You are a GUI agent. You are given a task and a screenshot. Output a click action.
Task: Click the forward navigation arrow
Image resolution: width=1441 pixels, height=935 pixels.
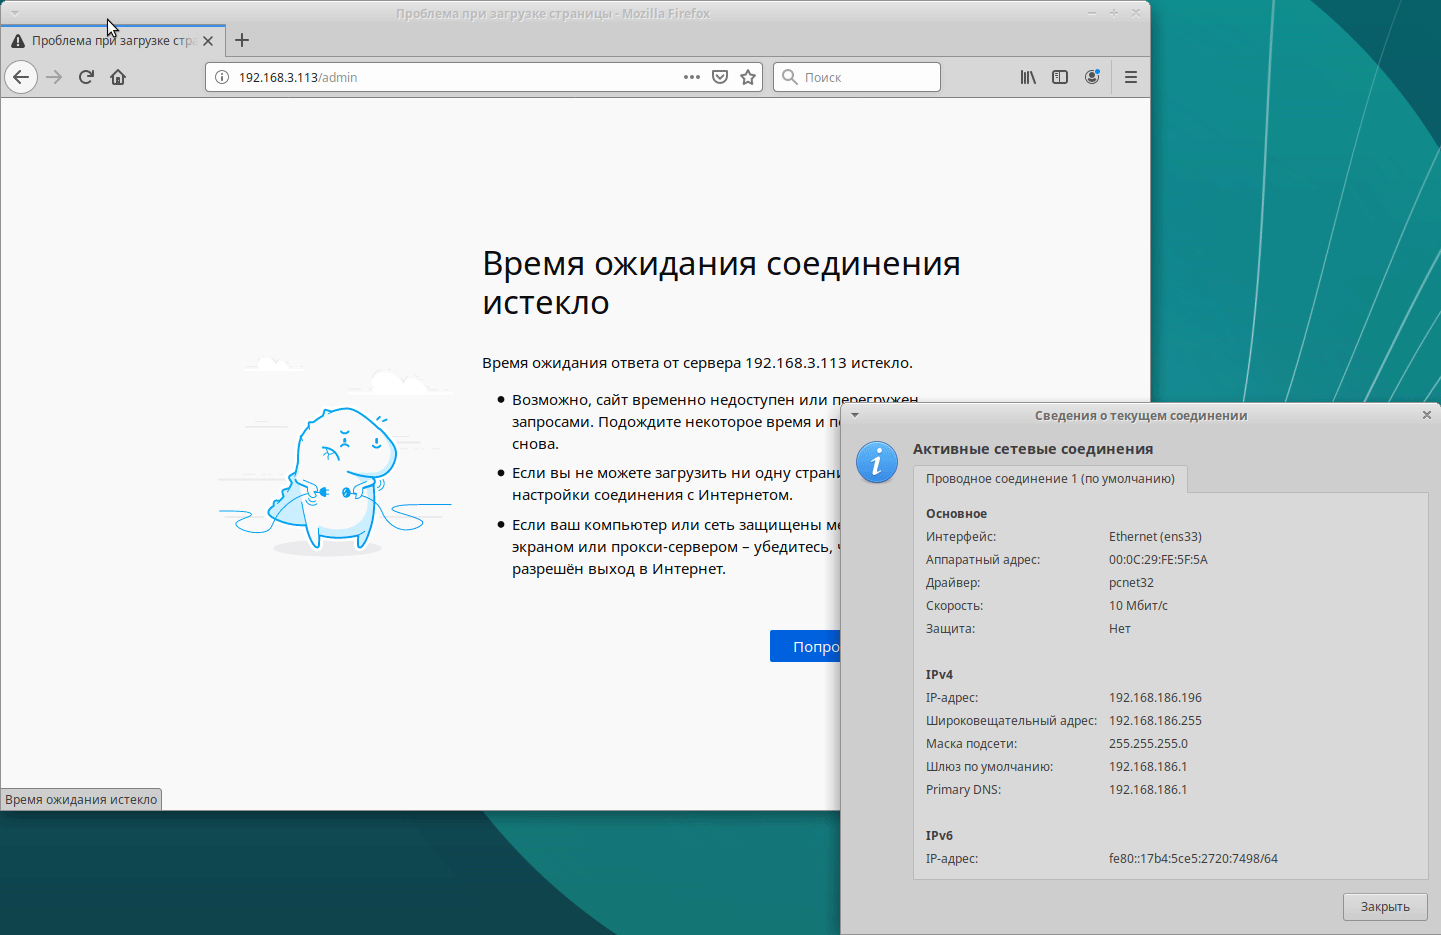(x=54, y=77)
